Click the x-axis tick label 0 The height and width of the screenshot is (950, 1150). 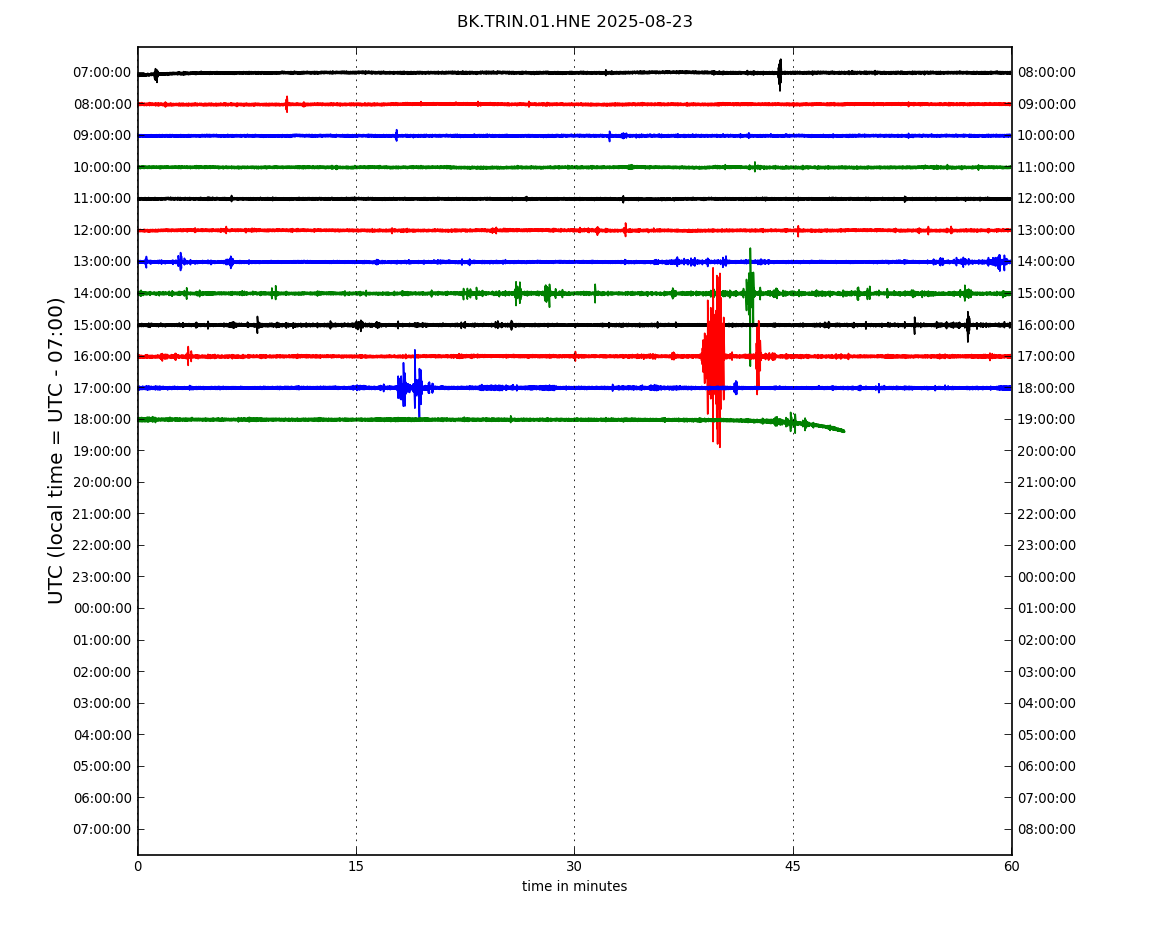pyautogui.click(x=138, y=866)
